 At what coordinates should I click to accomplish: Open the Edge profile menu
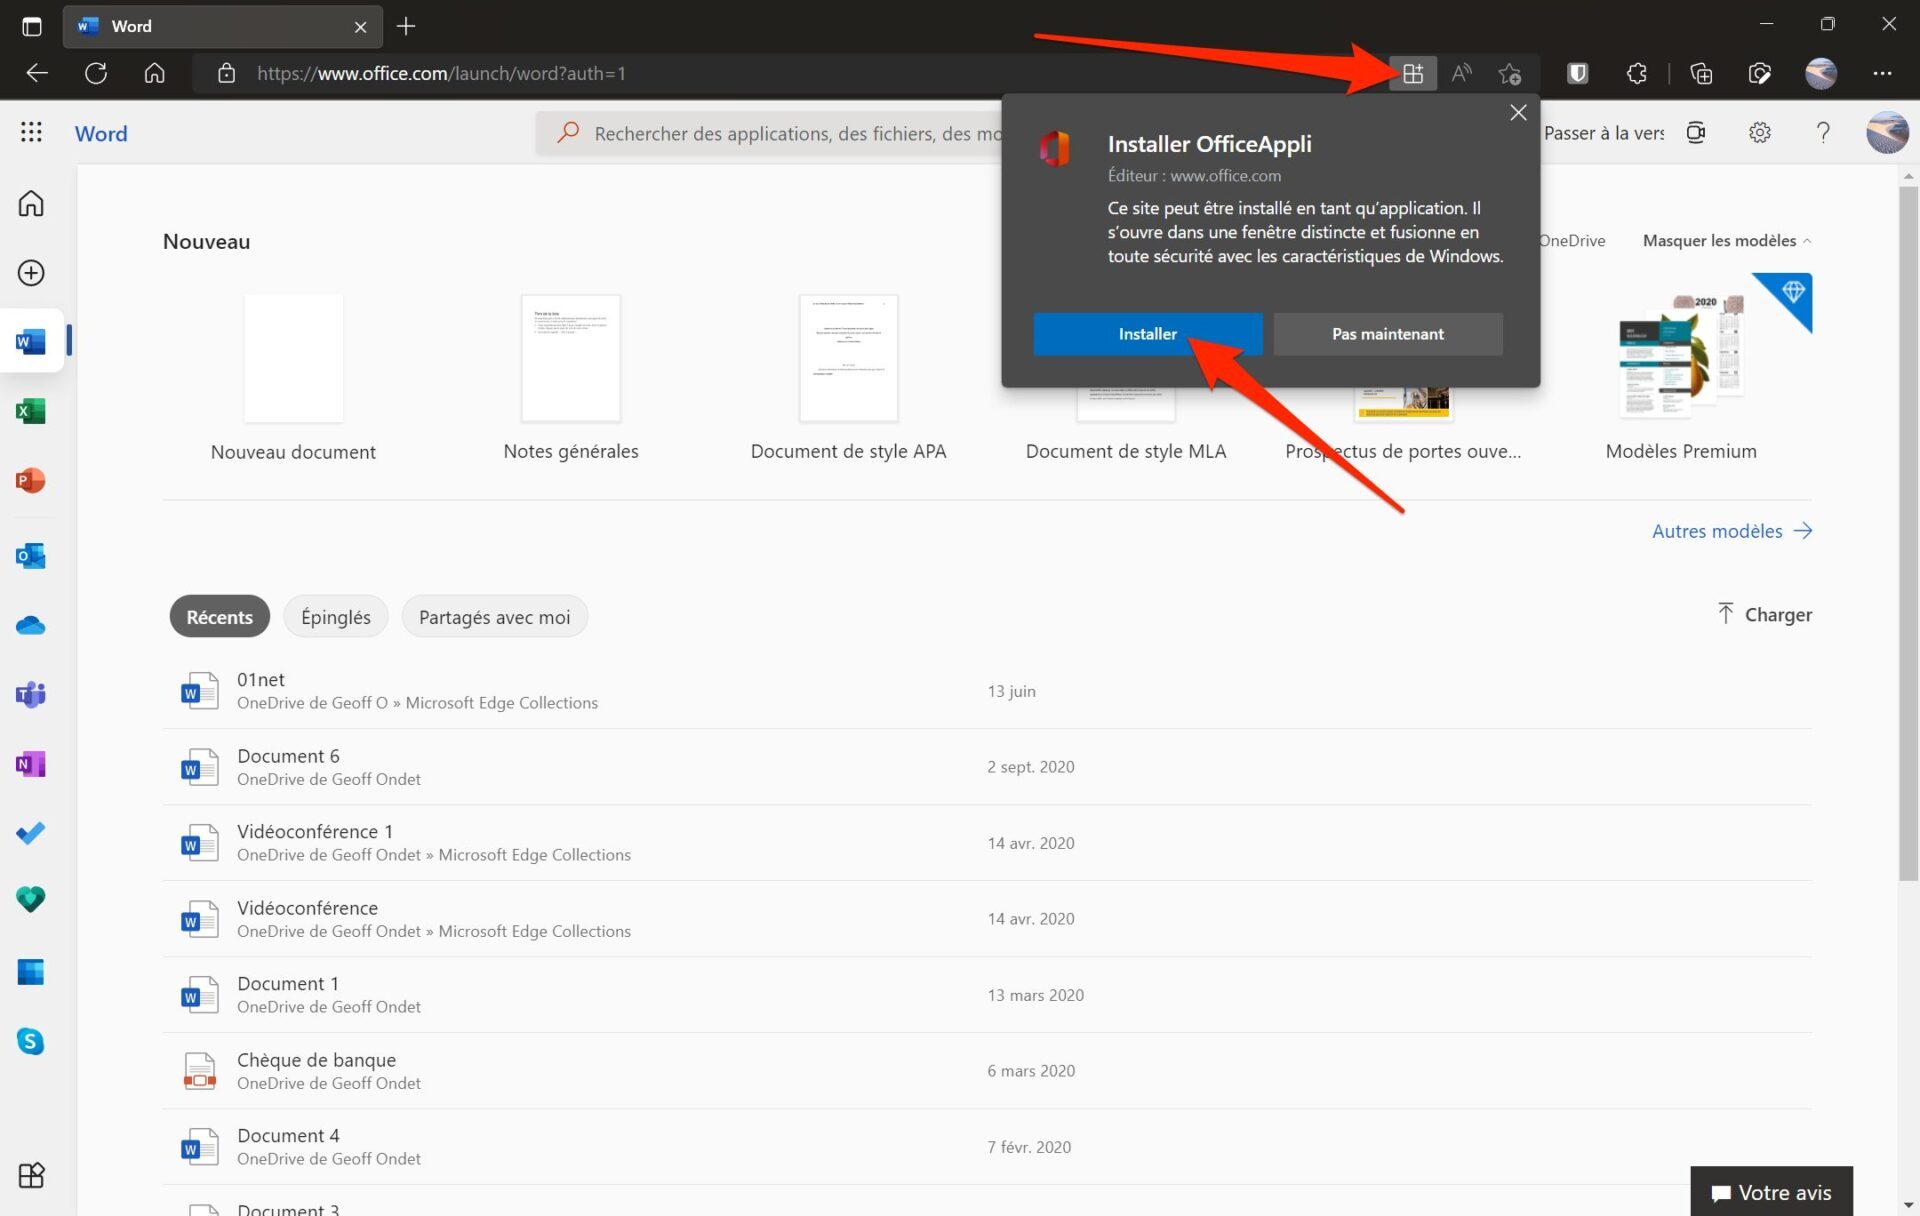[1821, 73]
